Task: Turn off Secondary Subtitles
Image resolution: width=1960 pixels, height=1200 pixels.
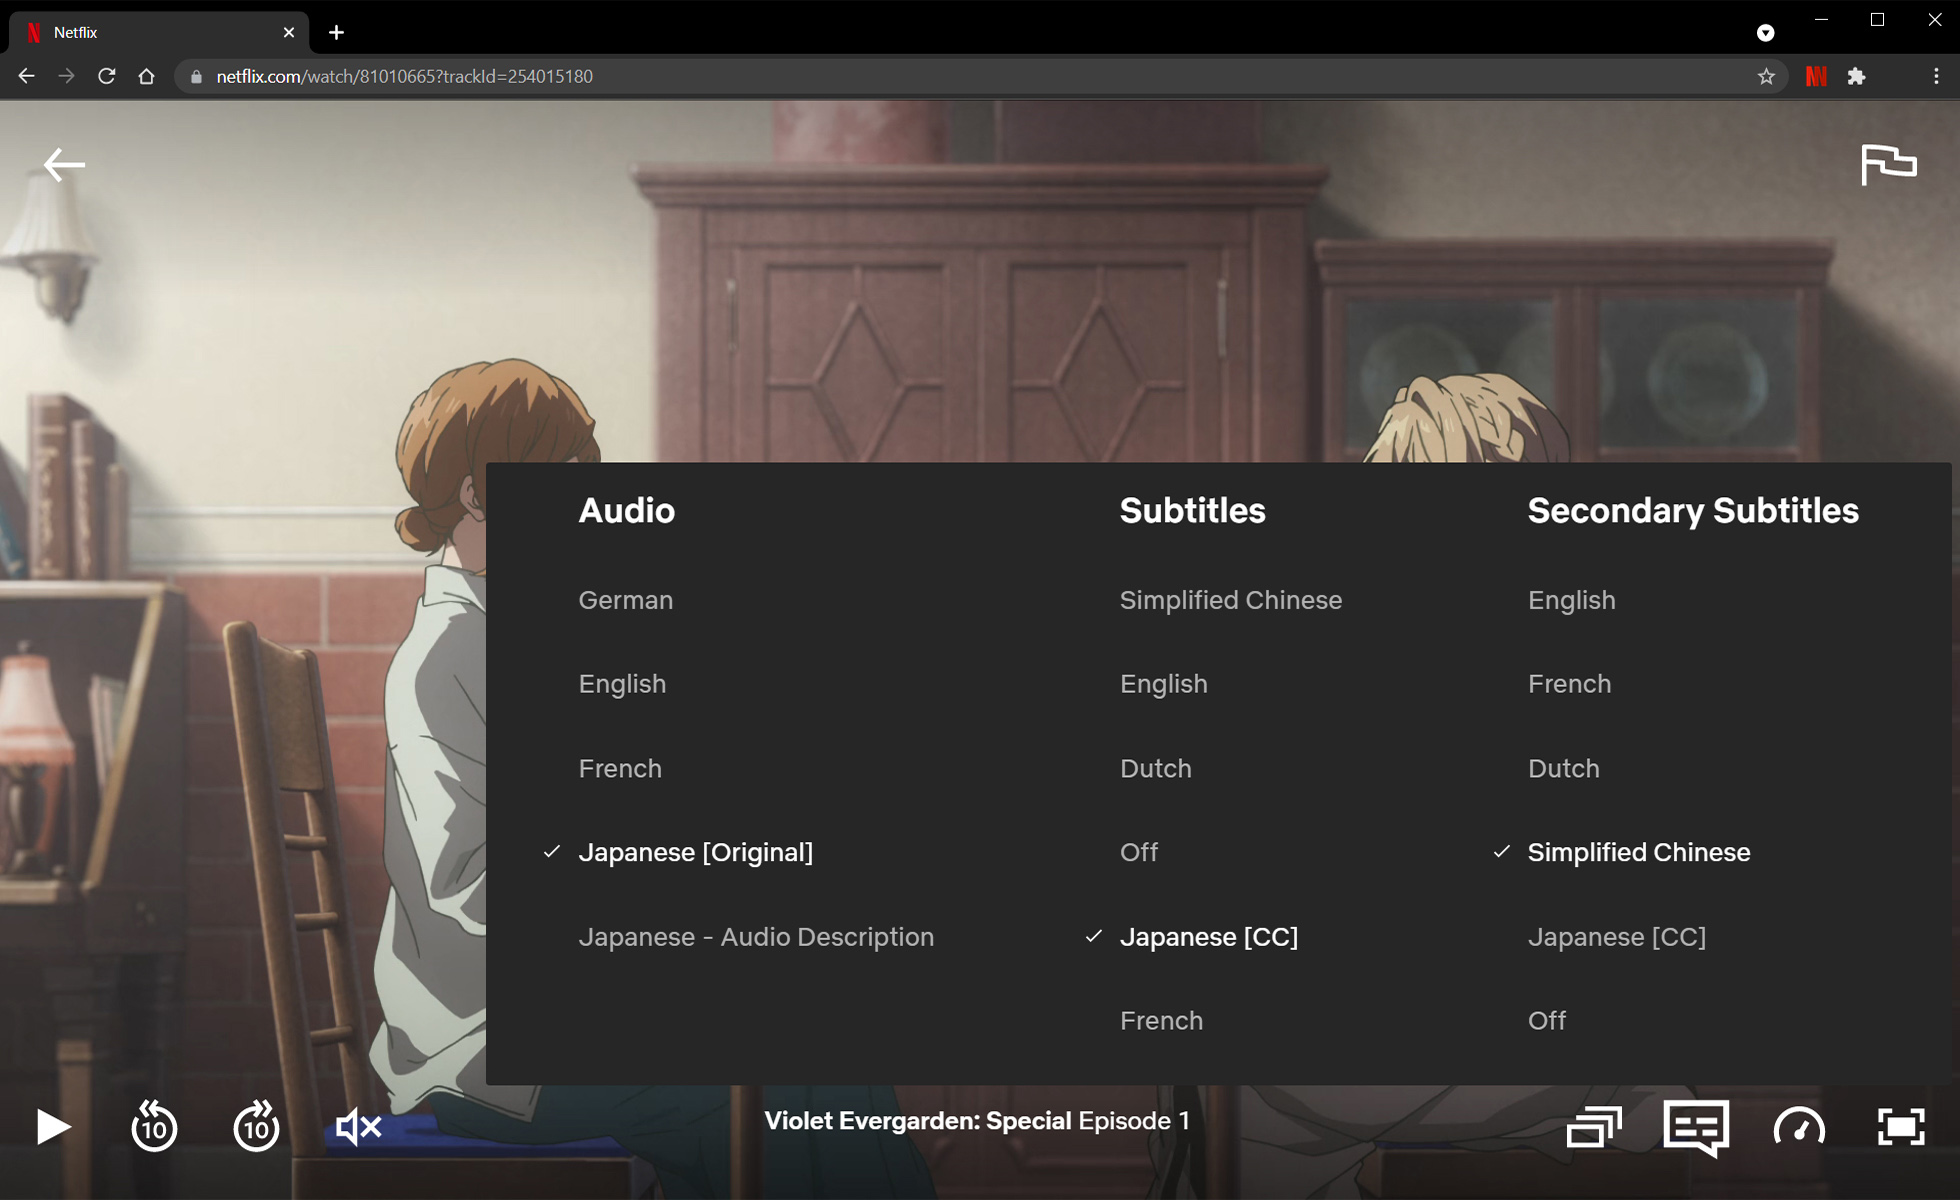Action: (x=1546, y=1021)
